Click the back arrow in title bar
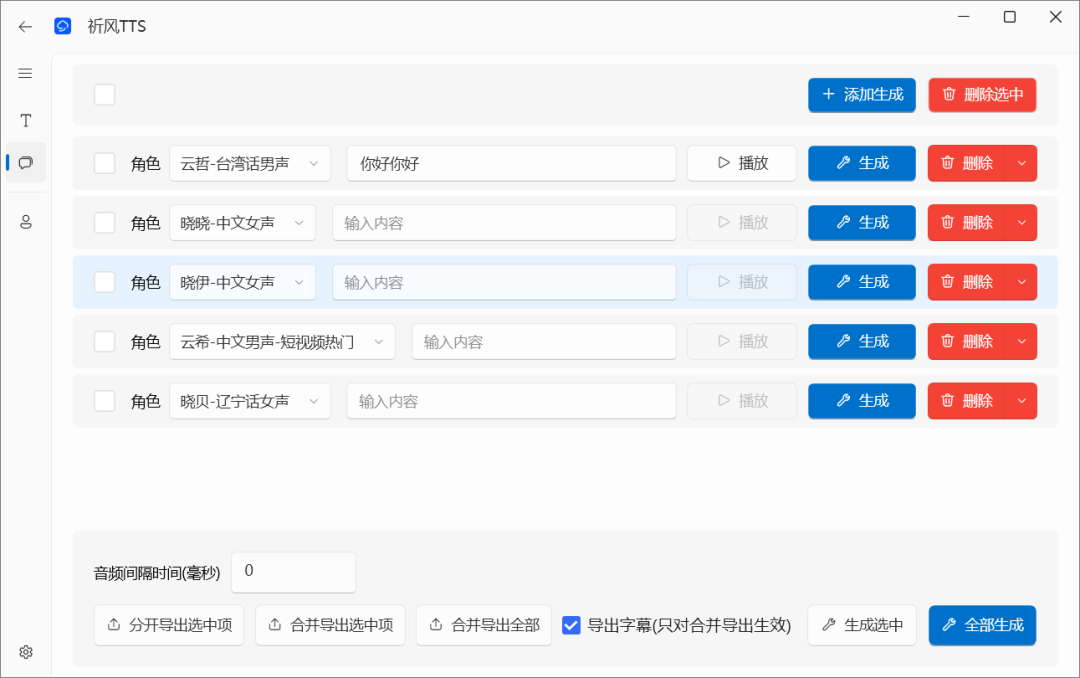Screen dimensions: 1080x678 [25, 27]
